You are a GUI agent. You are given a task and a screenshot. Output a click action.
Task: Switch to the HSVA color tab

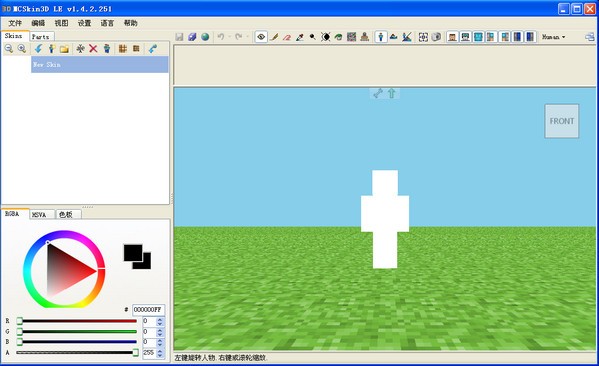[39, 215]
